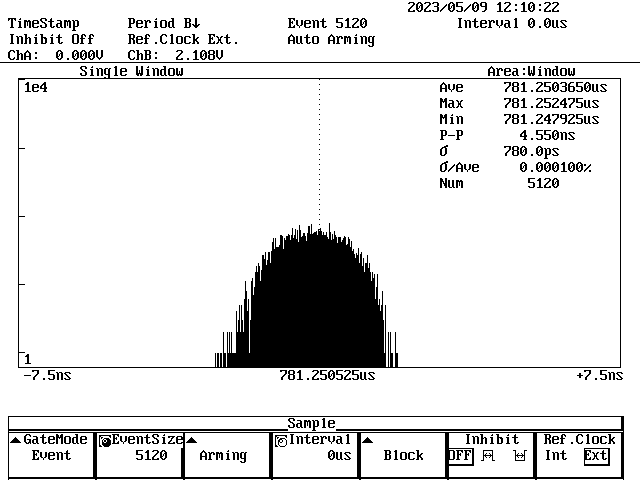640x480 pixels.
Task: Click the Block up-arrow icon
Action: 367,440
